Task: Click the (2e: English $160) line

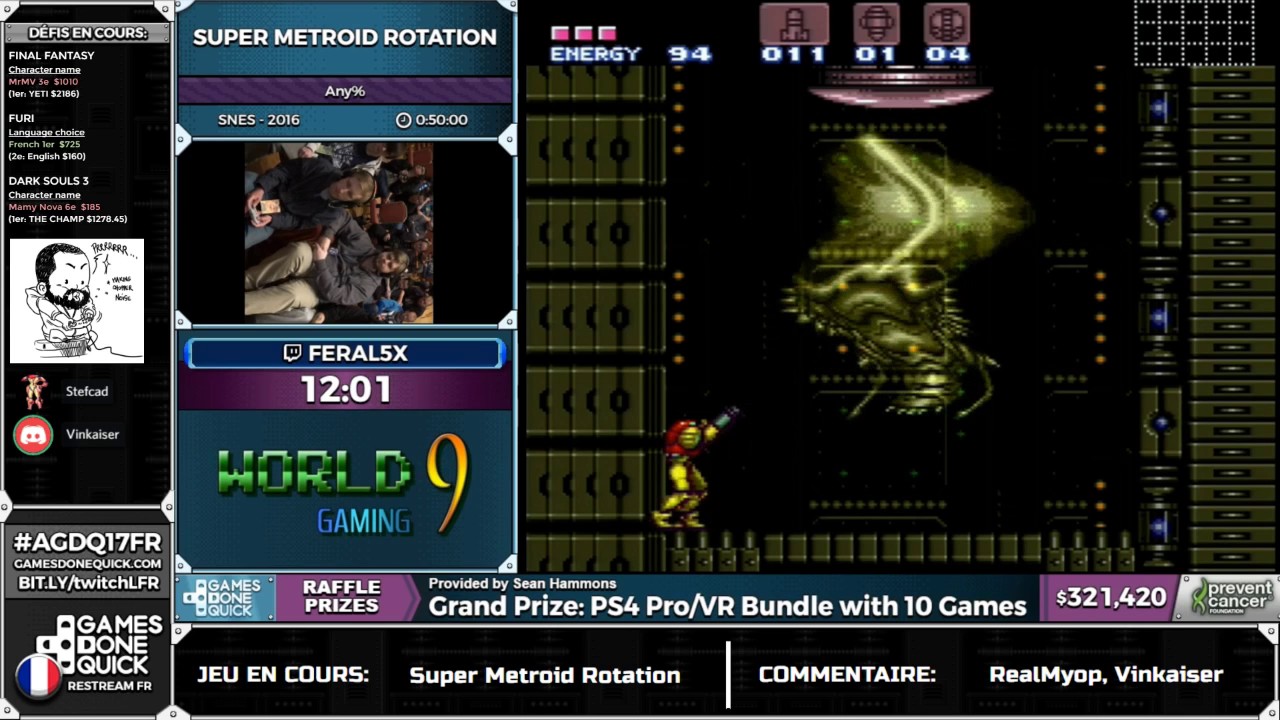Action: 47,156
